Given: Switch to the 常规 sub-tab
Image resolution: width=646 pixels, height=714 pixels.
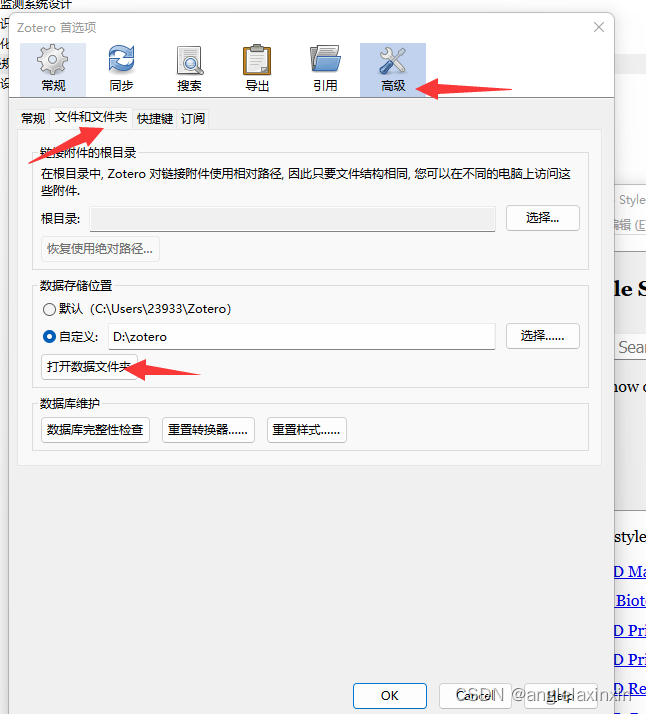Looking at the screenshot, I should pyautogui.click(x=33, y=119).
